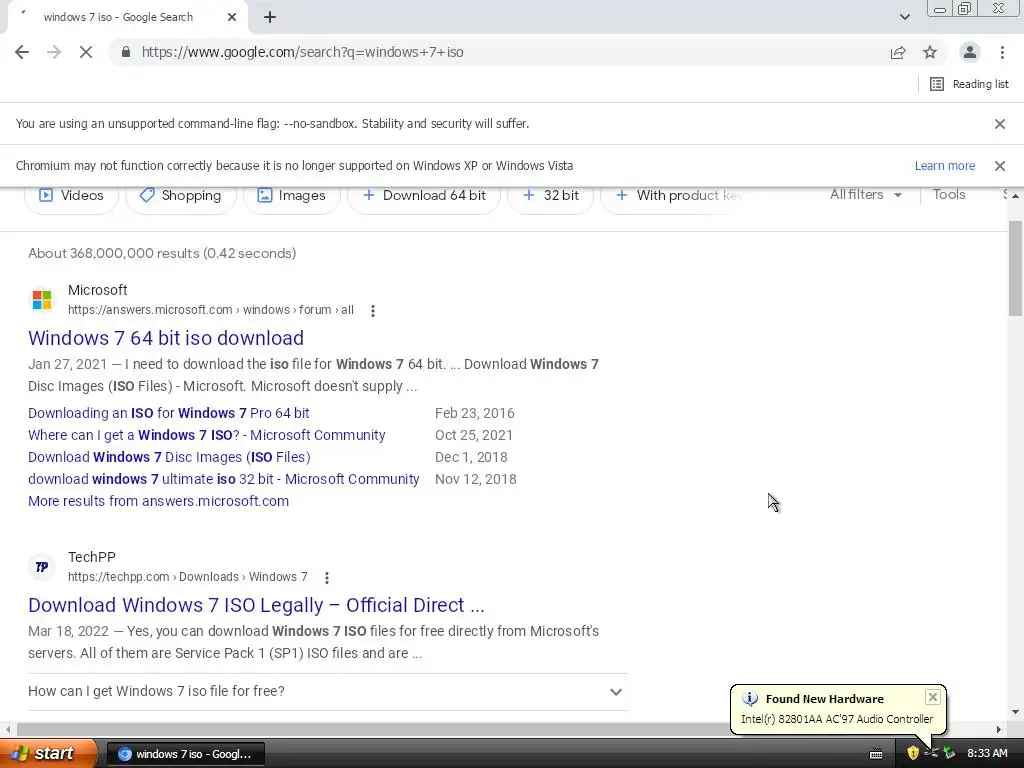
Task: Open the tab search chevron in the title bar
Action: pyautogui.click(x=904, y=17)
